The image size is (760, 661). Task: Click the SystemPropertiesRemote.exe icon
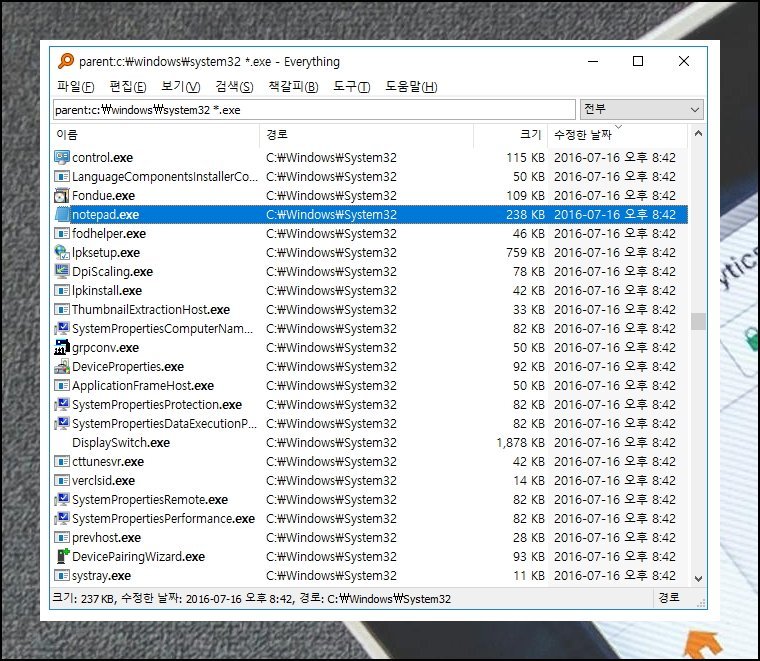click(62, 499)
